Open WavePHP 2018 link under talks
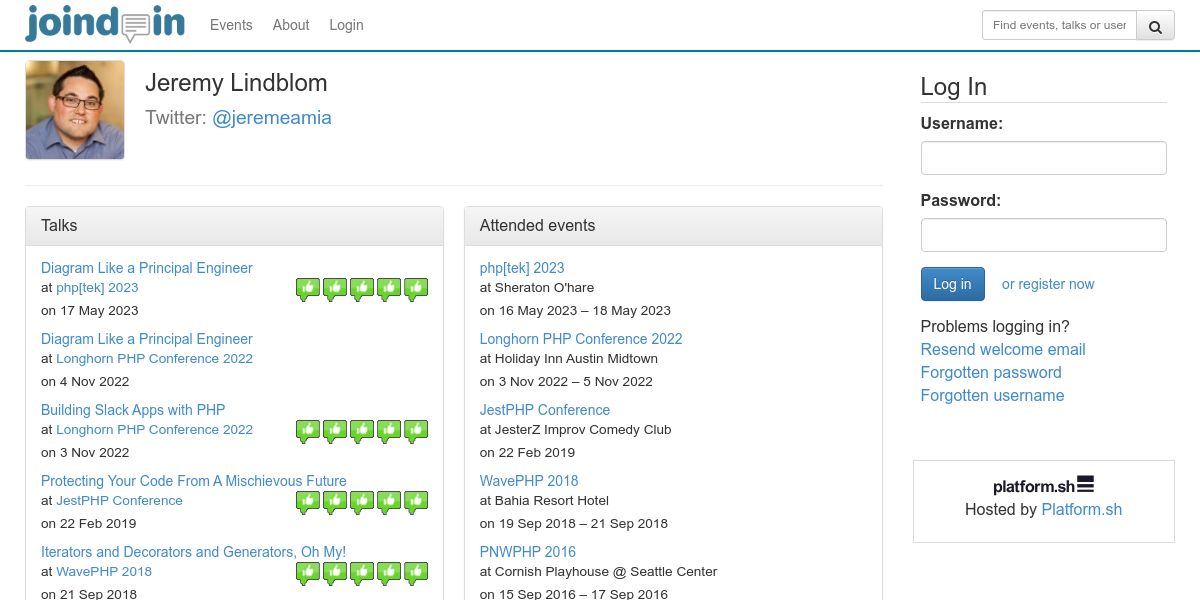This screenshot has width=1200, height=600. 104,571
